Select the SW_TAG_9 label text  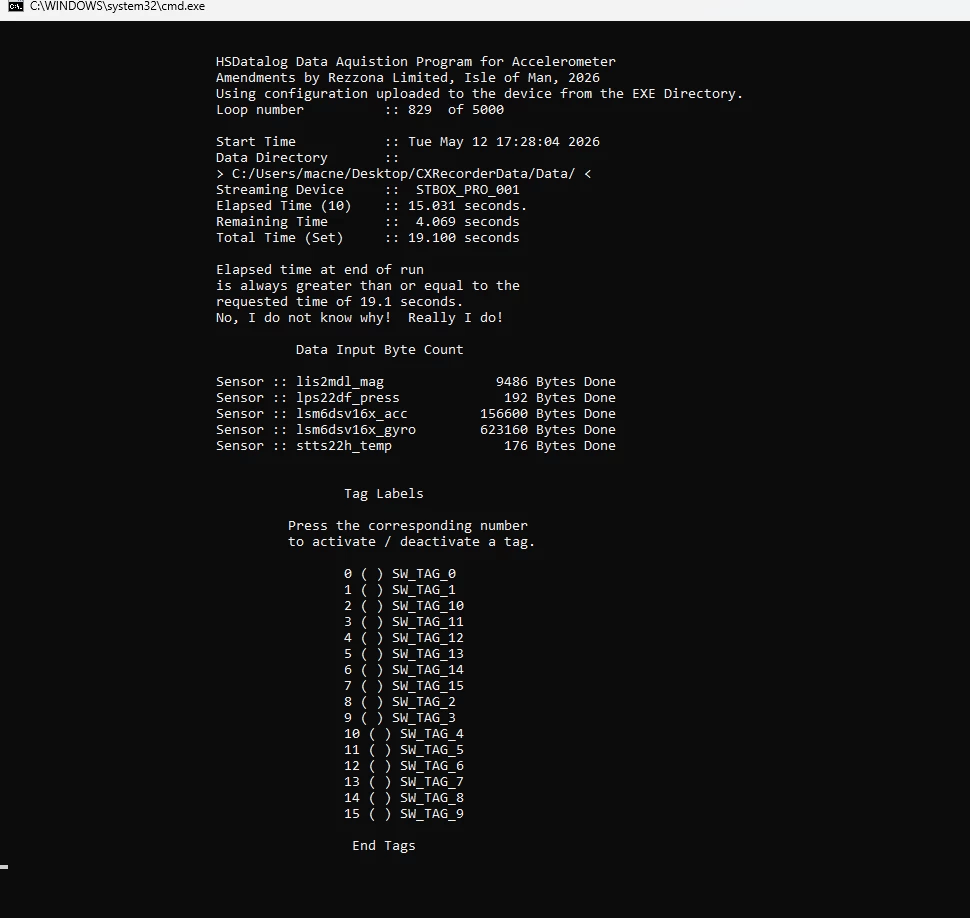(432, 814)
